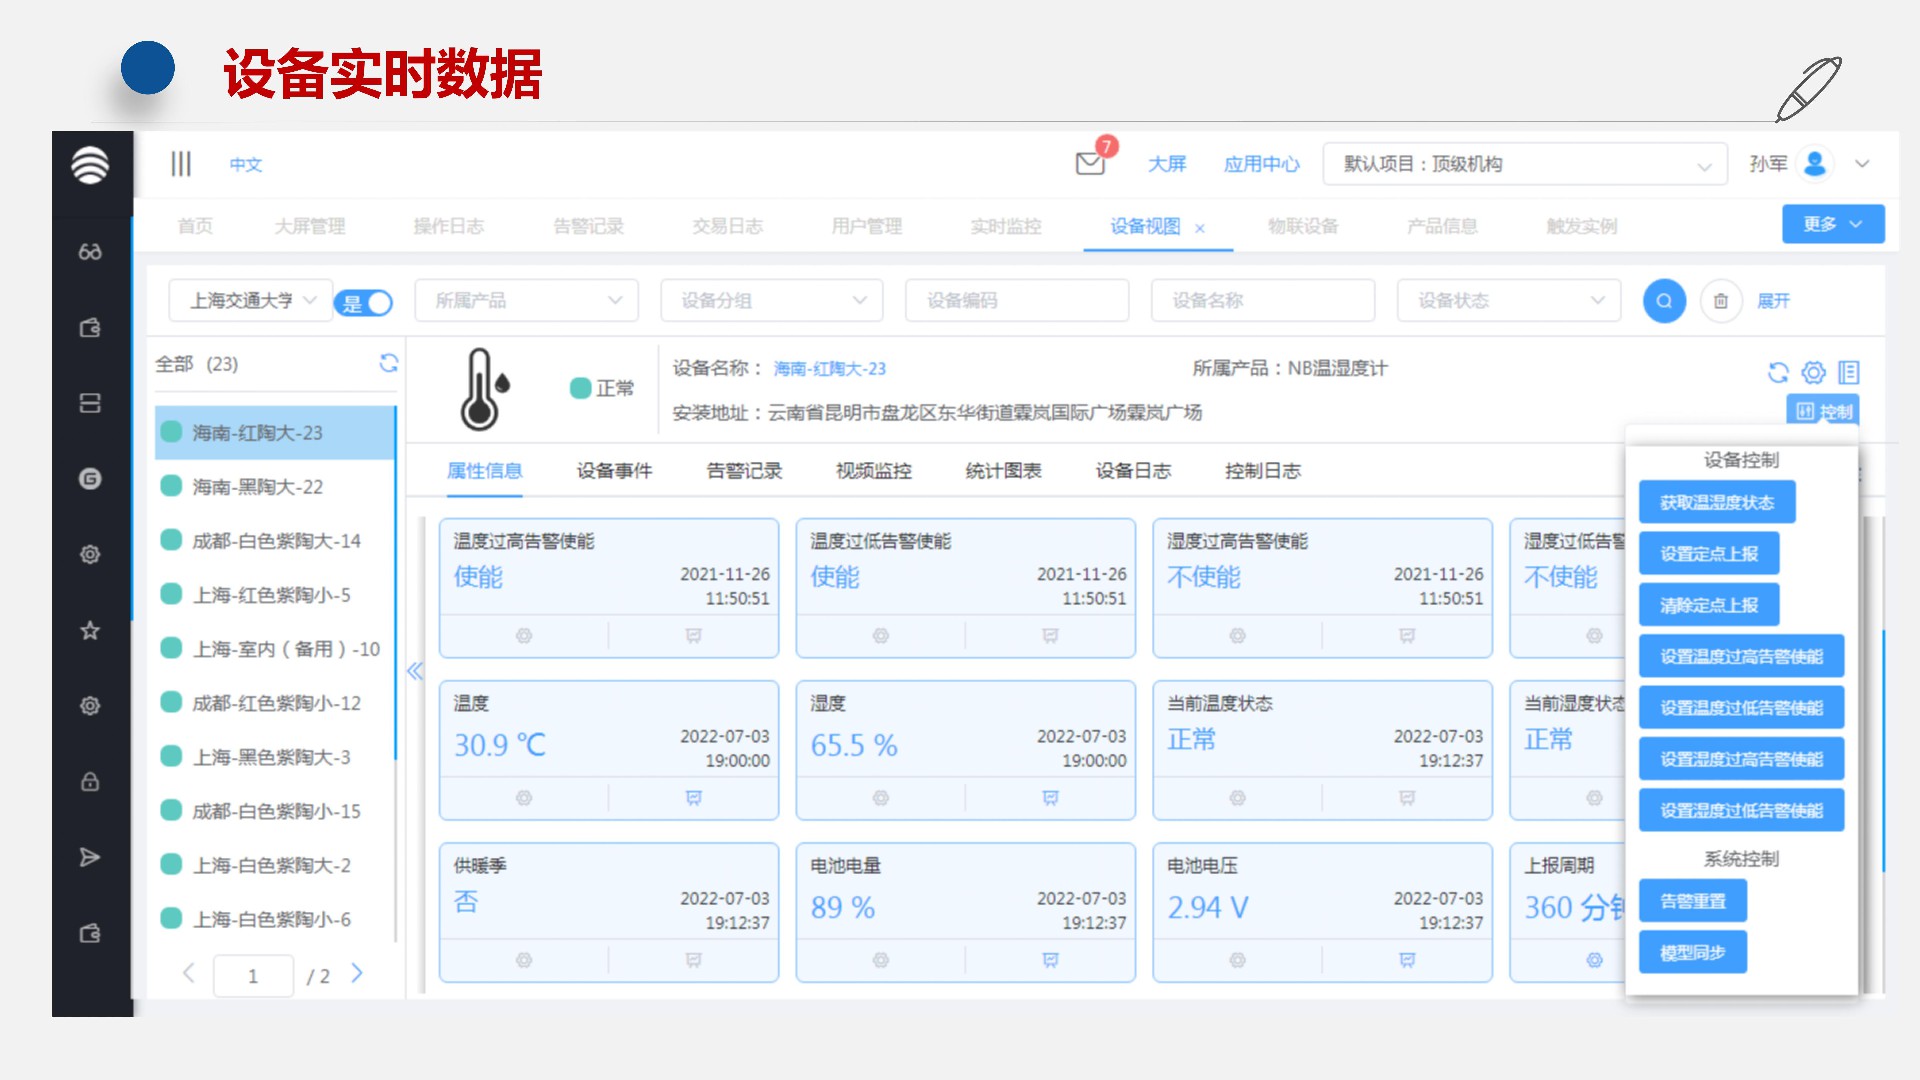This screenshot has width=1920, height=1080.
Task: Open 默认项目 顶级机构 project selector
Action: (1524, 164)
